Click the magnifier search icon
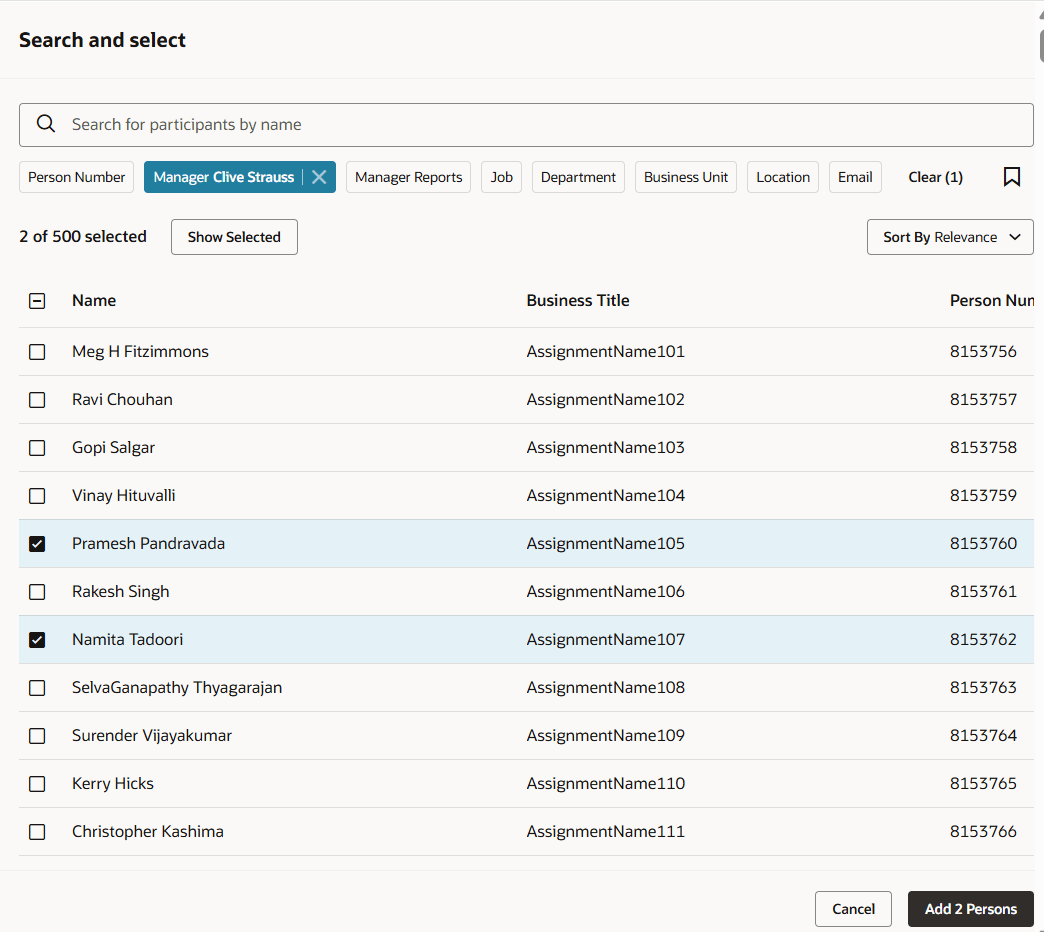 click(x=45, y=124)
